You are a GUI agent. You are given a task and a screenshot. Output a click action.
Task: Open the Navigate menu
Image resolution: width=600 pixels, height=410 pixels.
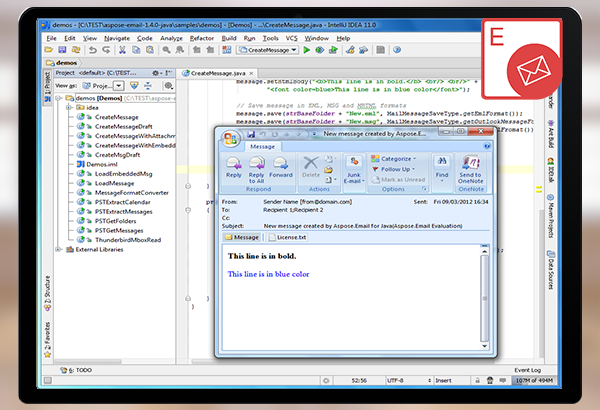tap(117, 38)
